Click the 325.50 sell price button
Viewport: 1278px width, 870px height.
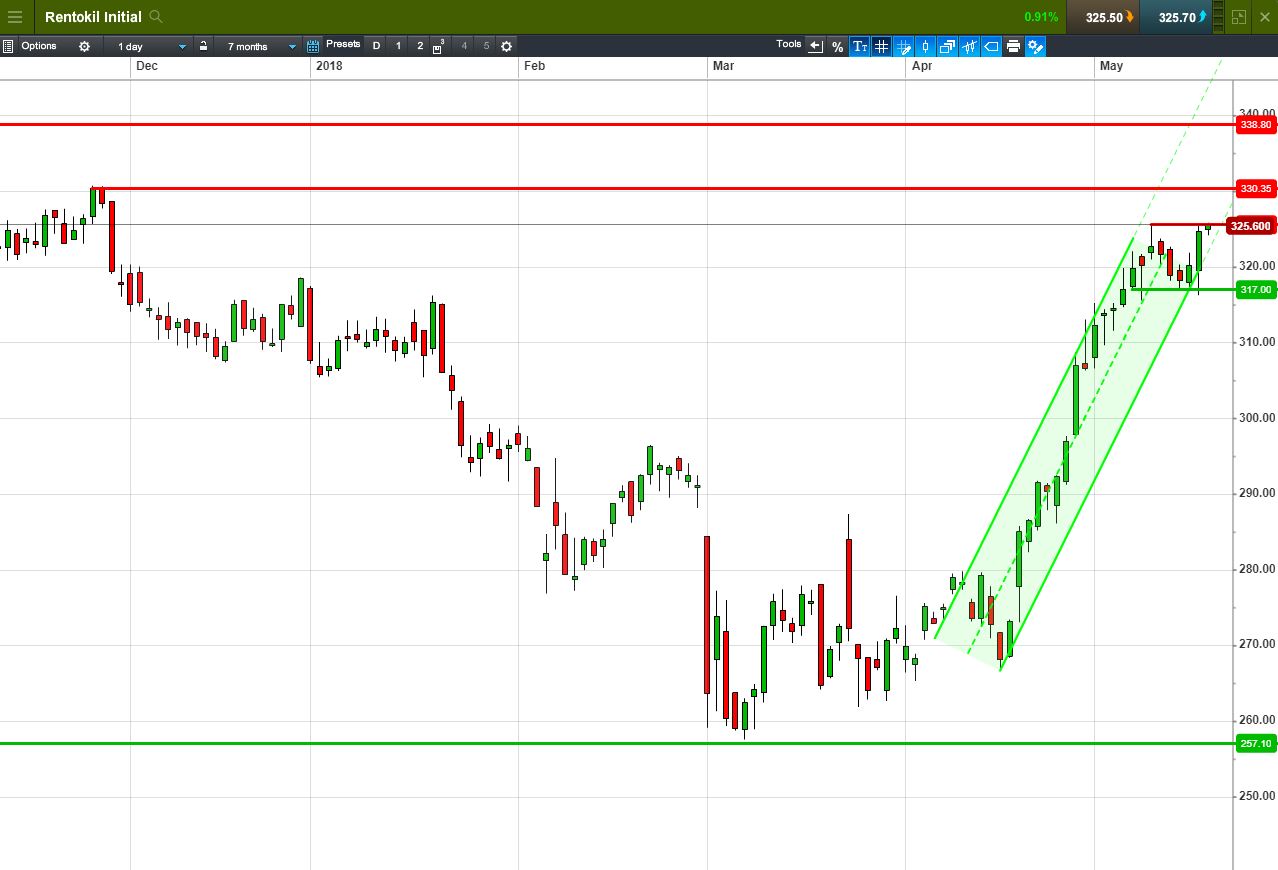[1102, 17]
